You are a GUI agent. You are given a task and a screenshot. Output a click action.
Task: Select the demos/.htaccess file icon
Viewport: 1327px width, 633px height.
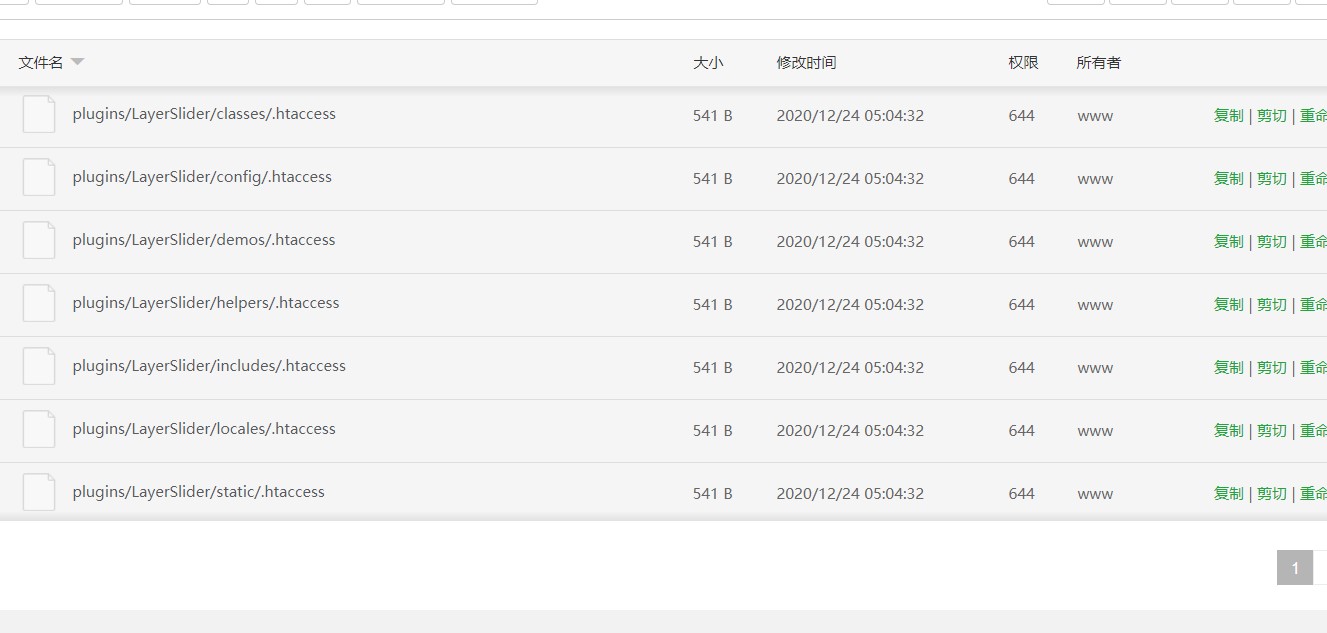39,241
